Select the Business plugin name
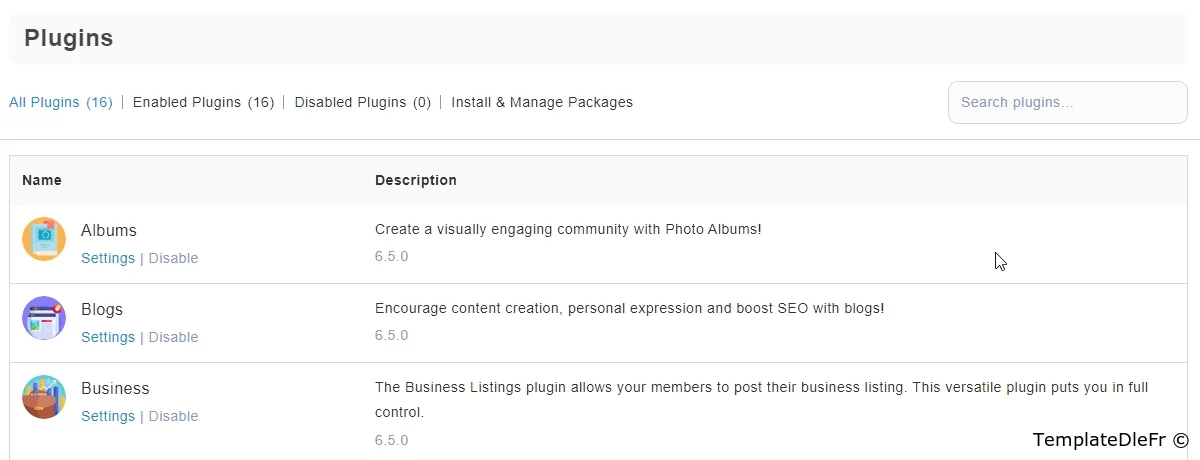1200x460 pixels. tap(115, 388)
